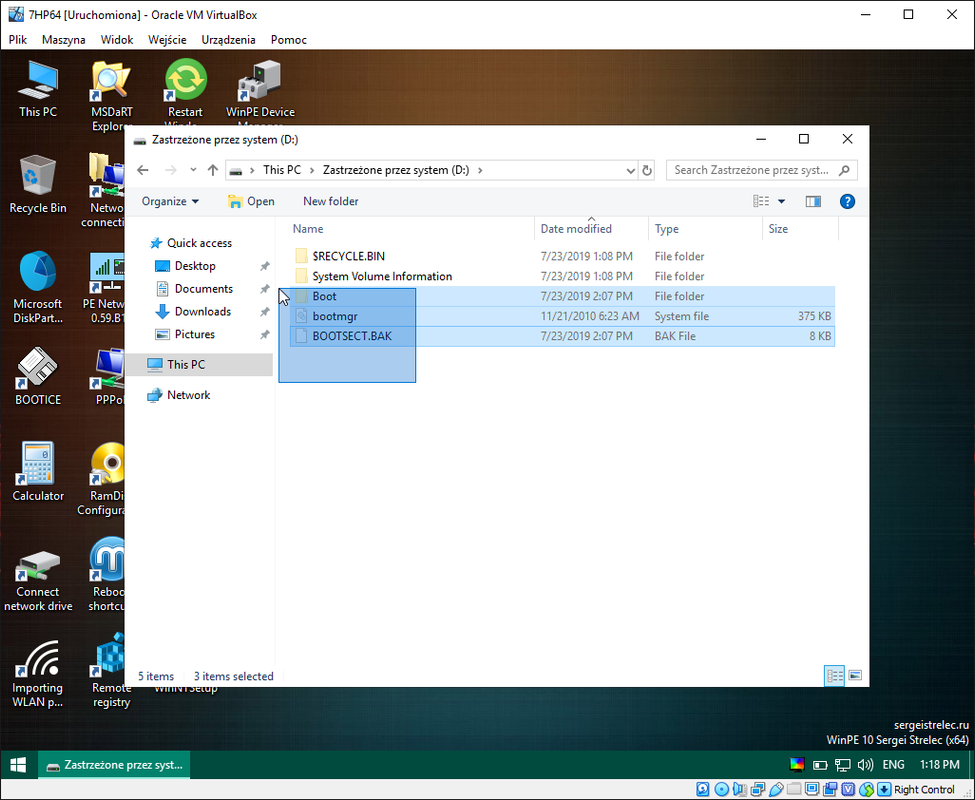Open the Plik menu in VirtualBox
Screen dimensions: 975x800
(x=18, y=39)
